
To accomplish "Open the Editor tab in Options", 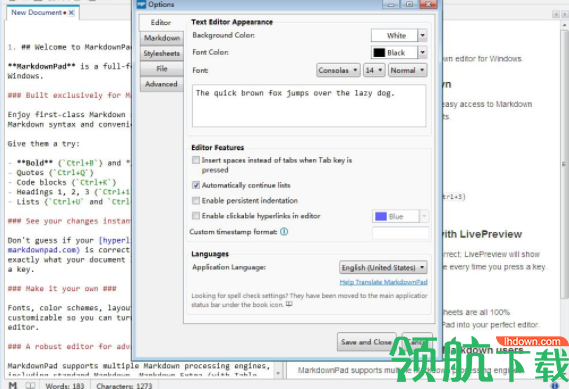I will [161, 22].
